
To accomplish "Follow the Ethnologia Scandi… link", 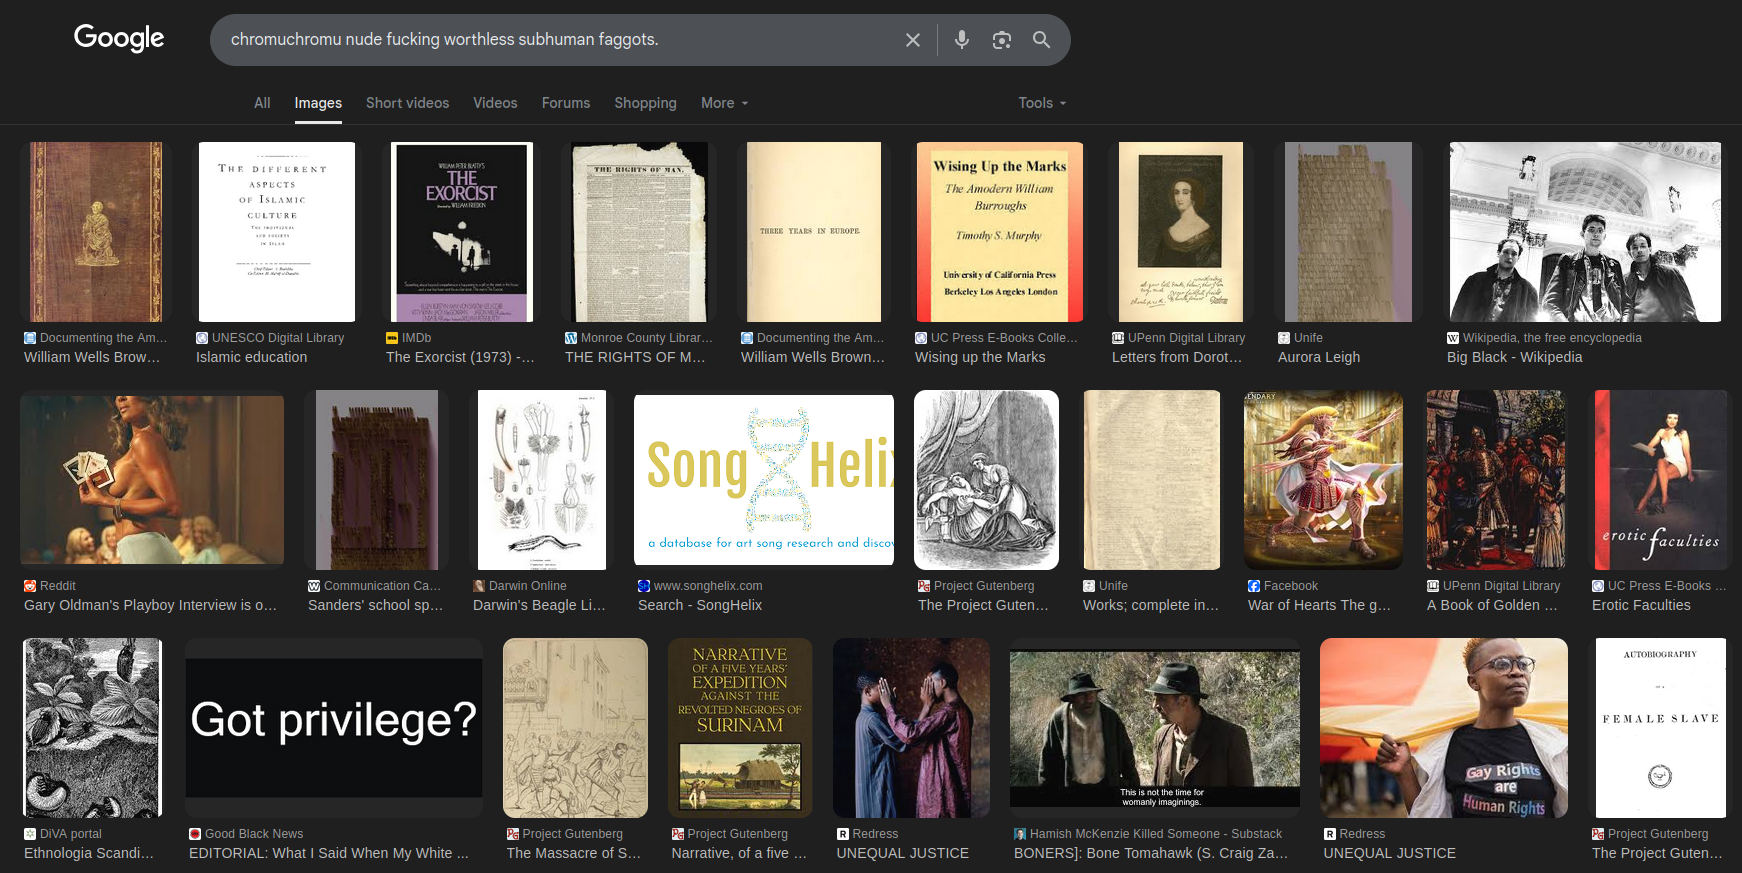I will tap(89, 853).
